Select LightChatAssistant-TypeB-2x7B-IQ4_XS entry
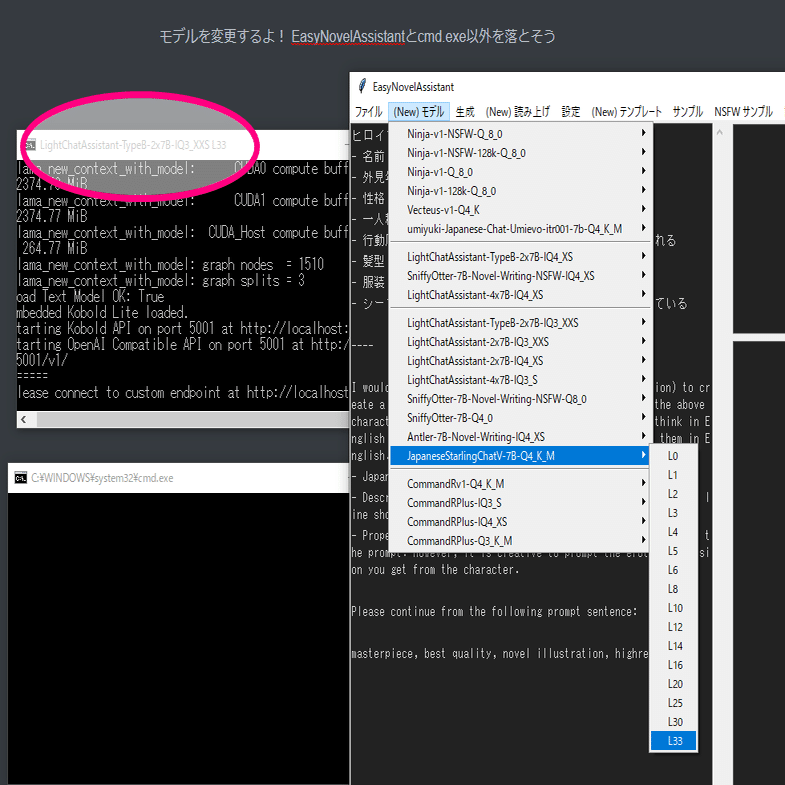This screenshot has width=785, height=785. pyautogui.click(x=521, y=257)
